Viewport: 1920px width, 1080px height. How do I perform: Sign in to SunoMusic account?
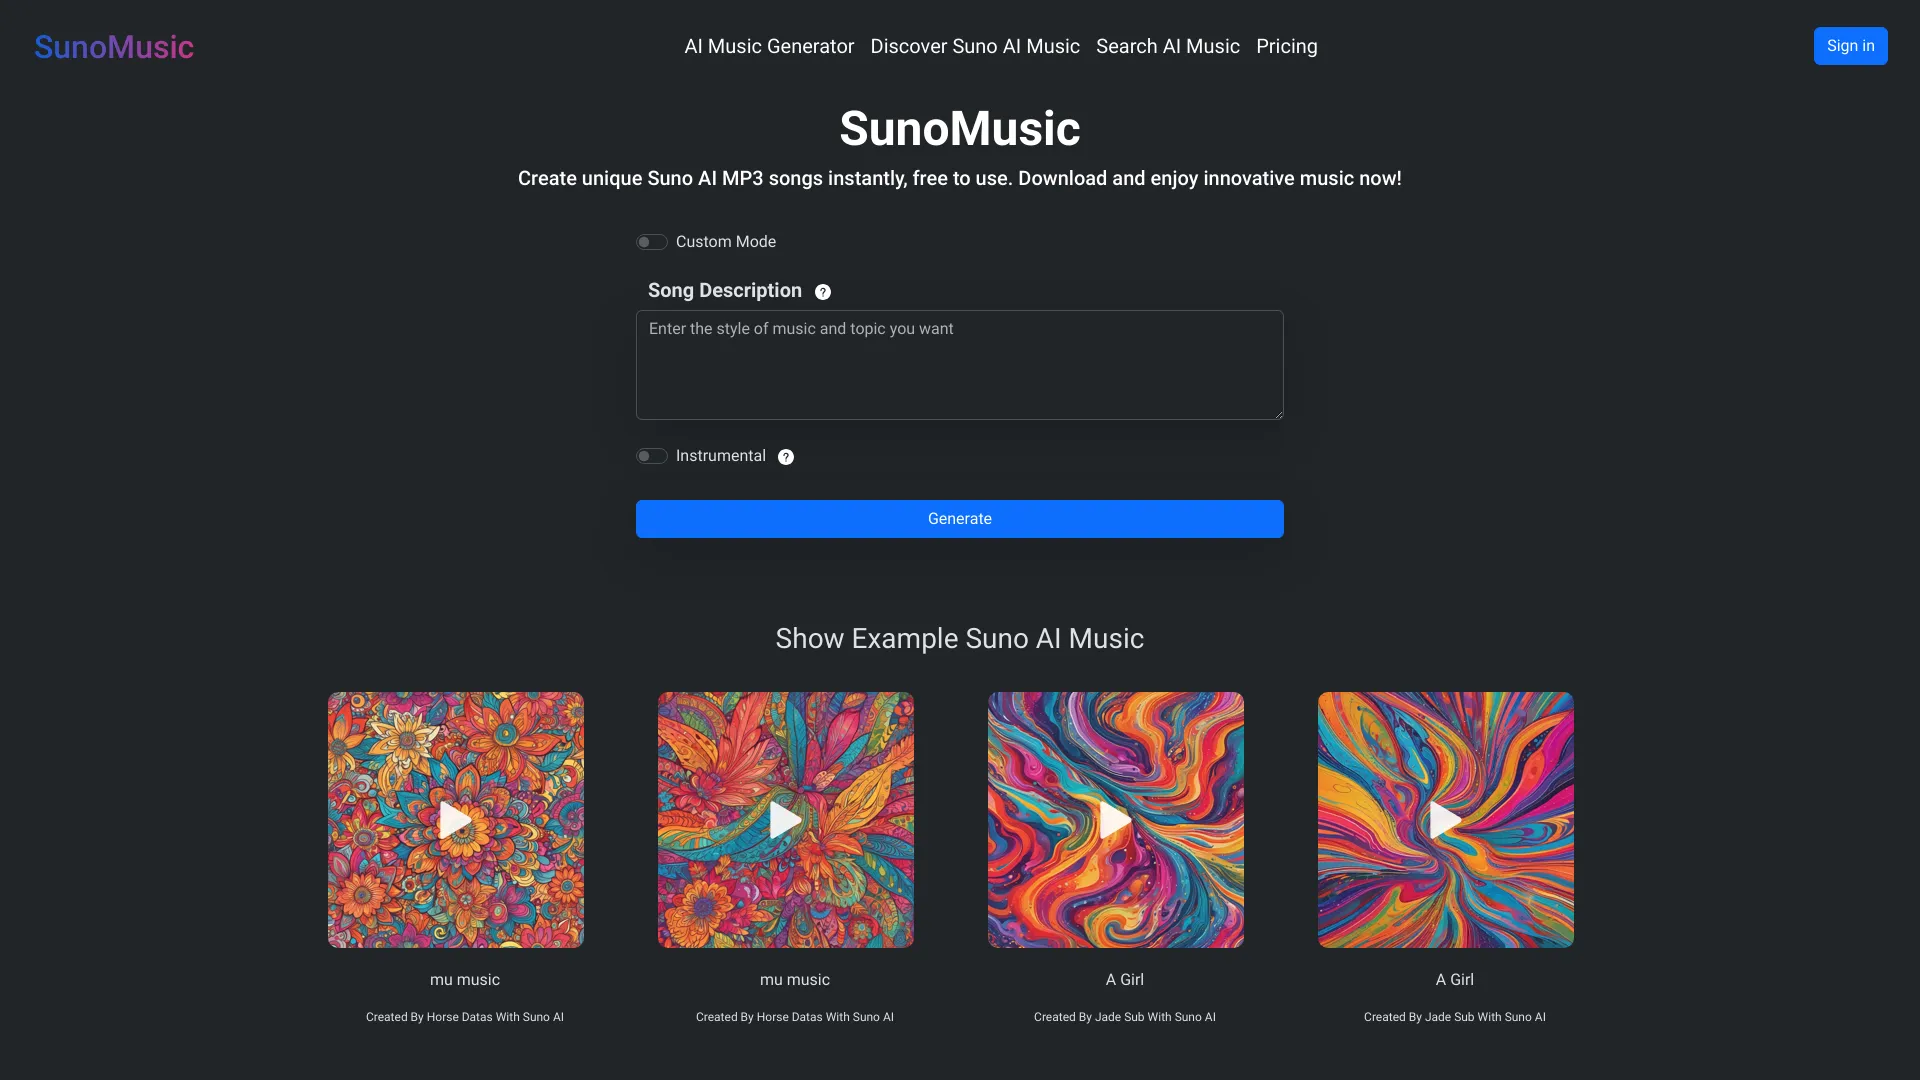click(x=1850, y=45)
